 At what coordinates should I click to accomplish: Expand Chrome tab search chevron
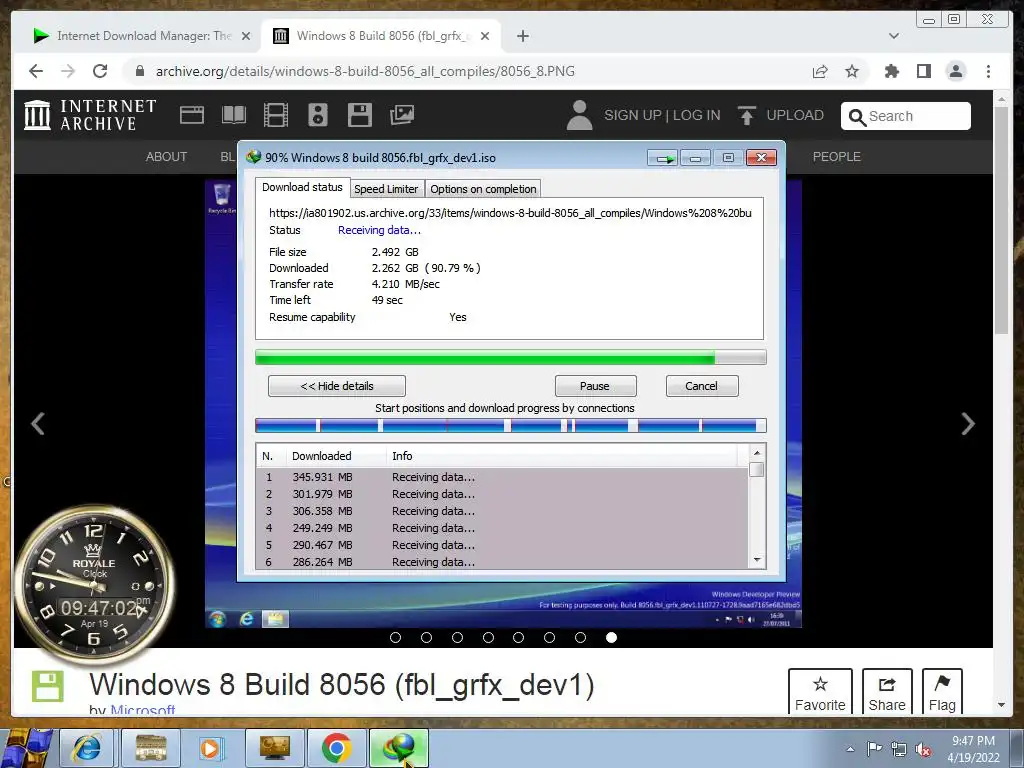894,36
